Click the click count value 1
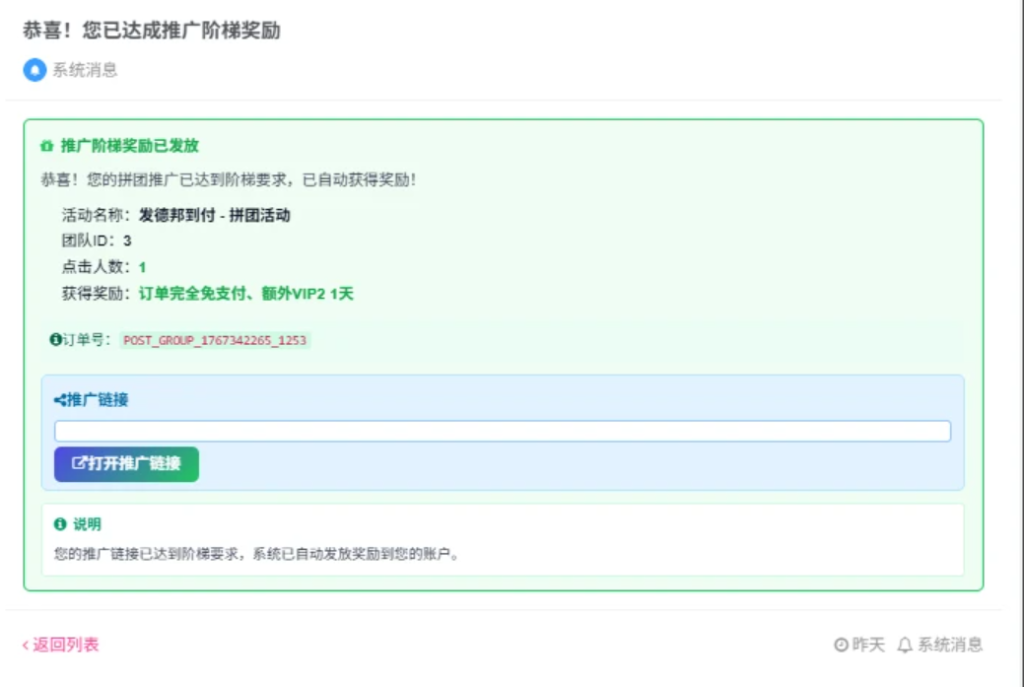 pos(141,267)
